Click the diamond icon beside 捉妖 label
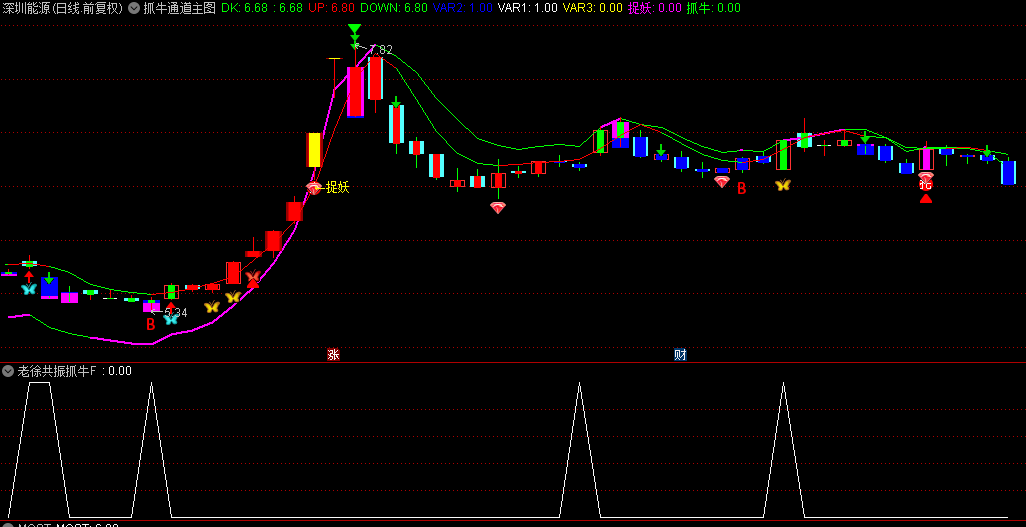1026x527 pixels. 314,187
